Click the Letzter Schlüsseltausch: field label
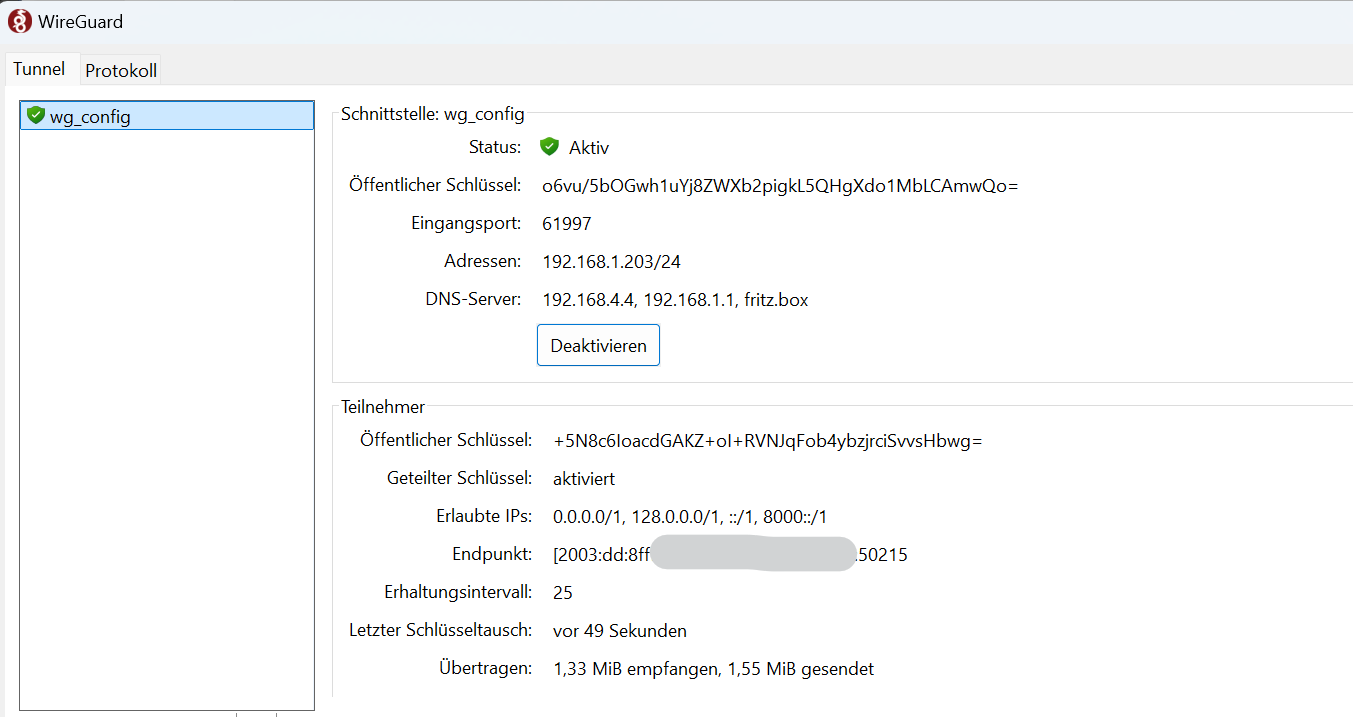The width and height of the screenshot is (1353, 717). click(x=441, y=631)
